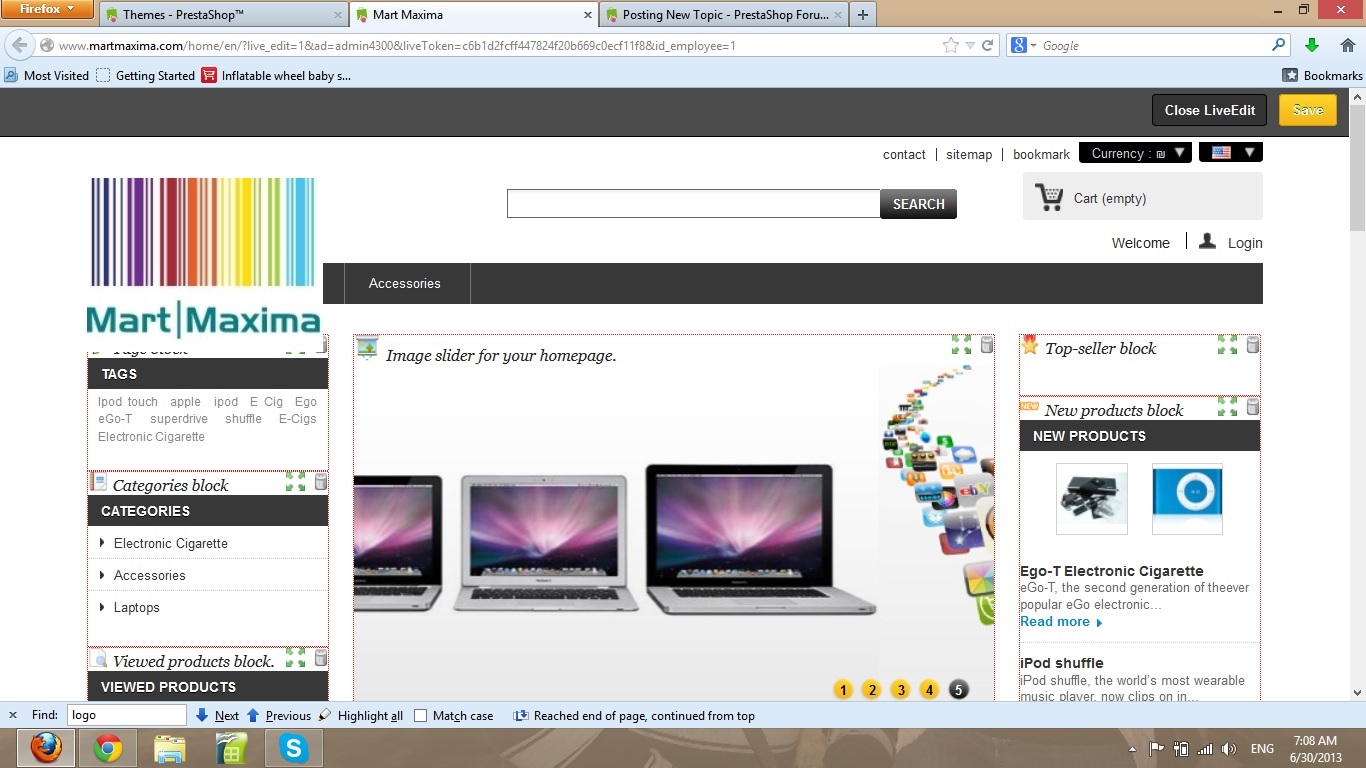
Task: Click the SEARCH button
Action: [919, 204]
